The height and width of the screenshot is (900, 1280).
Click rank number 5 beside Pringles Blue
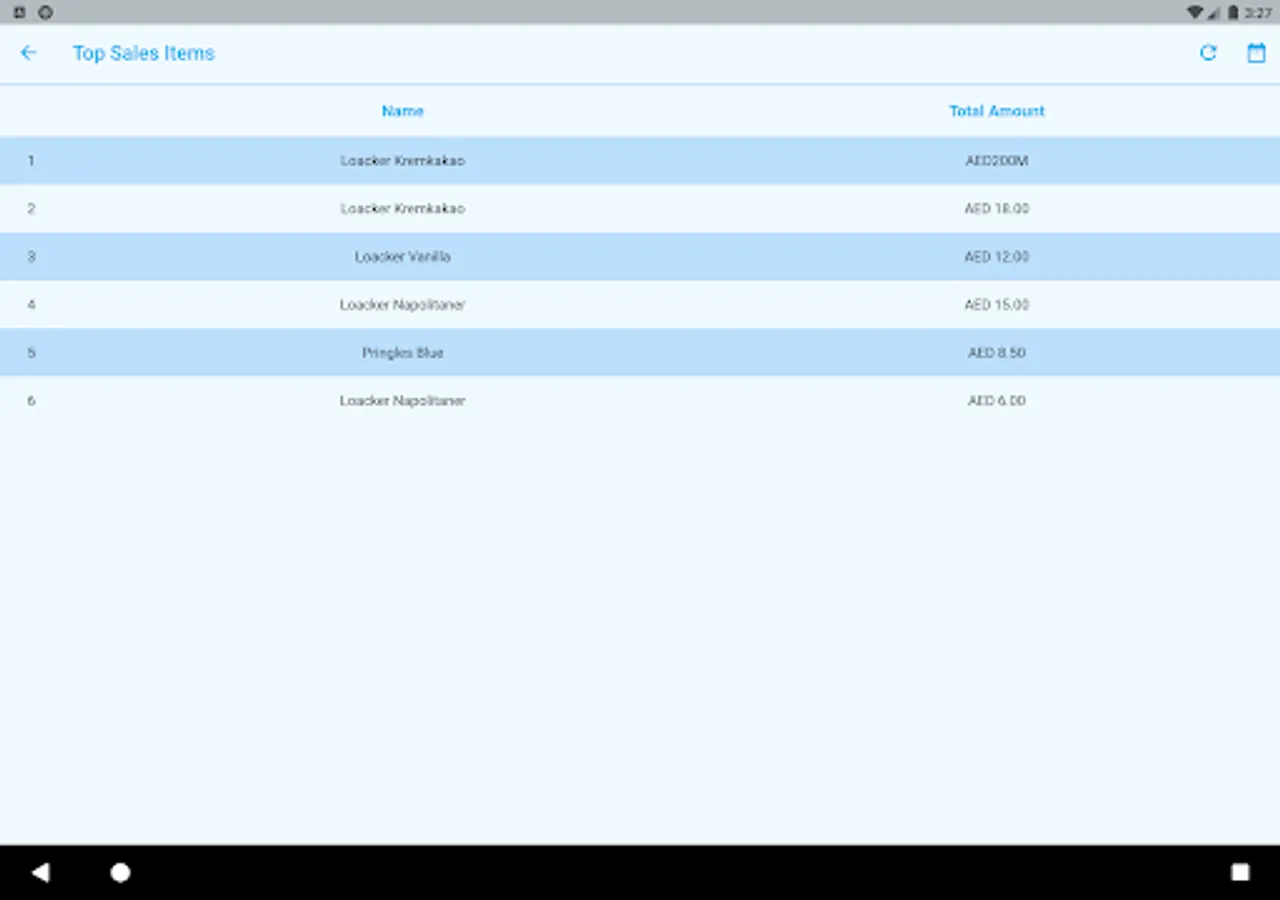coord(31,352)
